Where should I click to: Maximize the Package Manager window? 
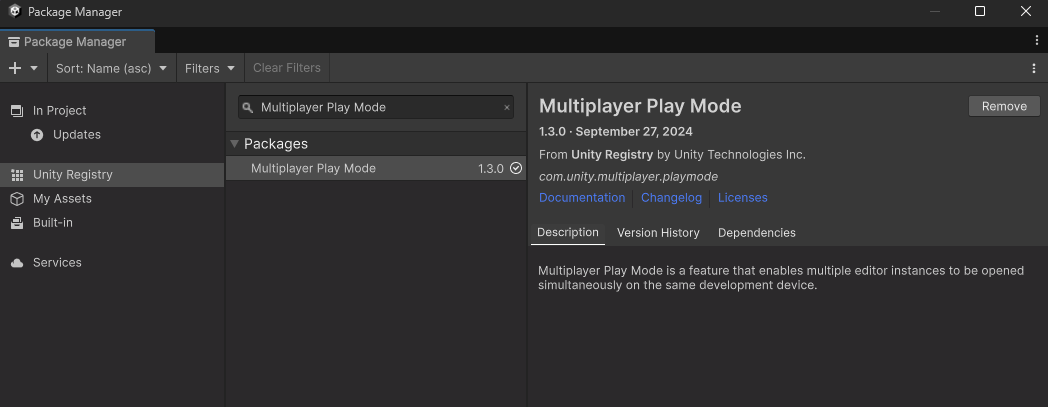980,11
